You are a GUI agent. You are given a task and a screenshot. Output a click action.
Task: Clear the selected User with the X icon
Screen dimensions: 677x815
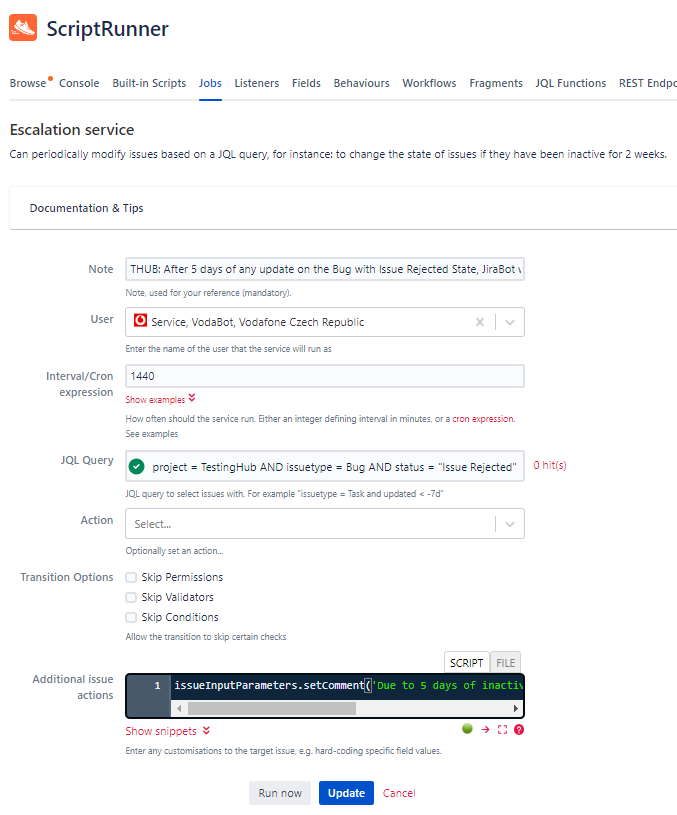tap(479, 322)
